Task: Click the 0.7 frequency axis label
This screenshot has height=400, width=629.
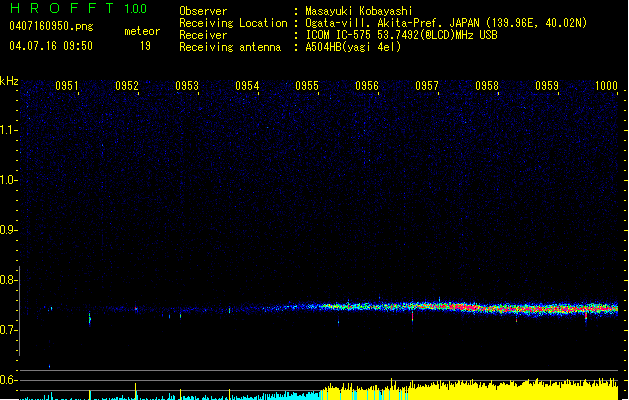Action: [x=8, y=330]
